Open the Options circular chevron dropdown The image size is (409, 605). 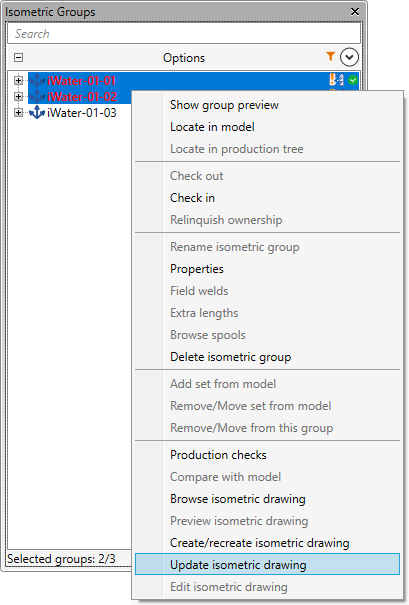349,57
